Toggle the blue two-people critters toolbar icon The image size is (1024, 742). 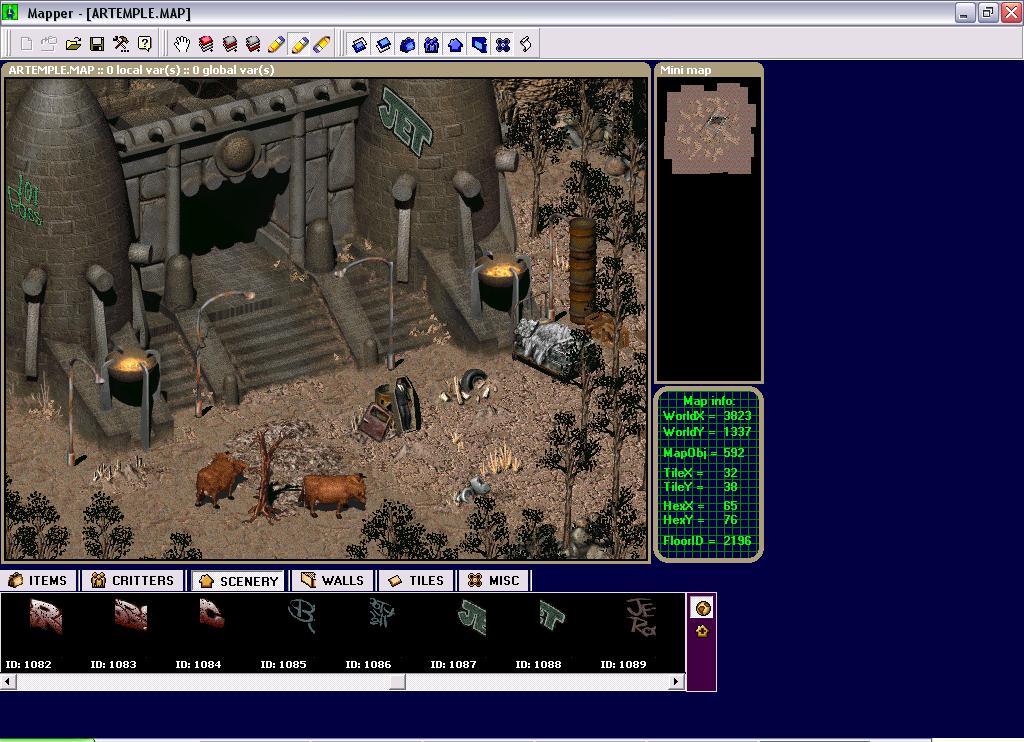(x=431, y=44)
